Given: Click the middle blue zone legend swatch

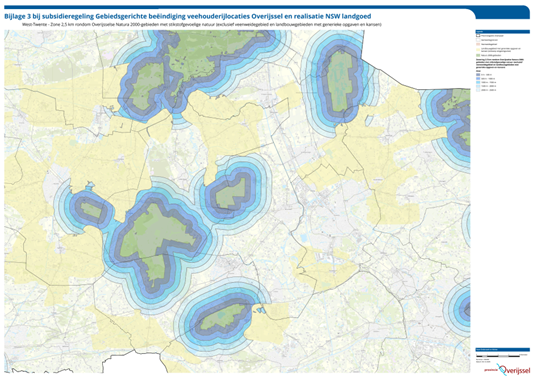Looking at the screenshot, I should [x=478, y=82].
